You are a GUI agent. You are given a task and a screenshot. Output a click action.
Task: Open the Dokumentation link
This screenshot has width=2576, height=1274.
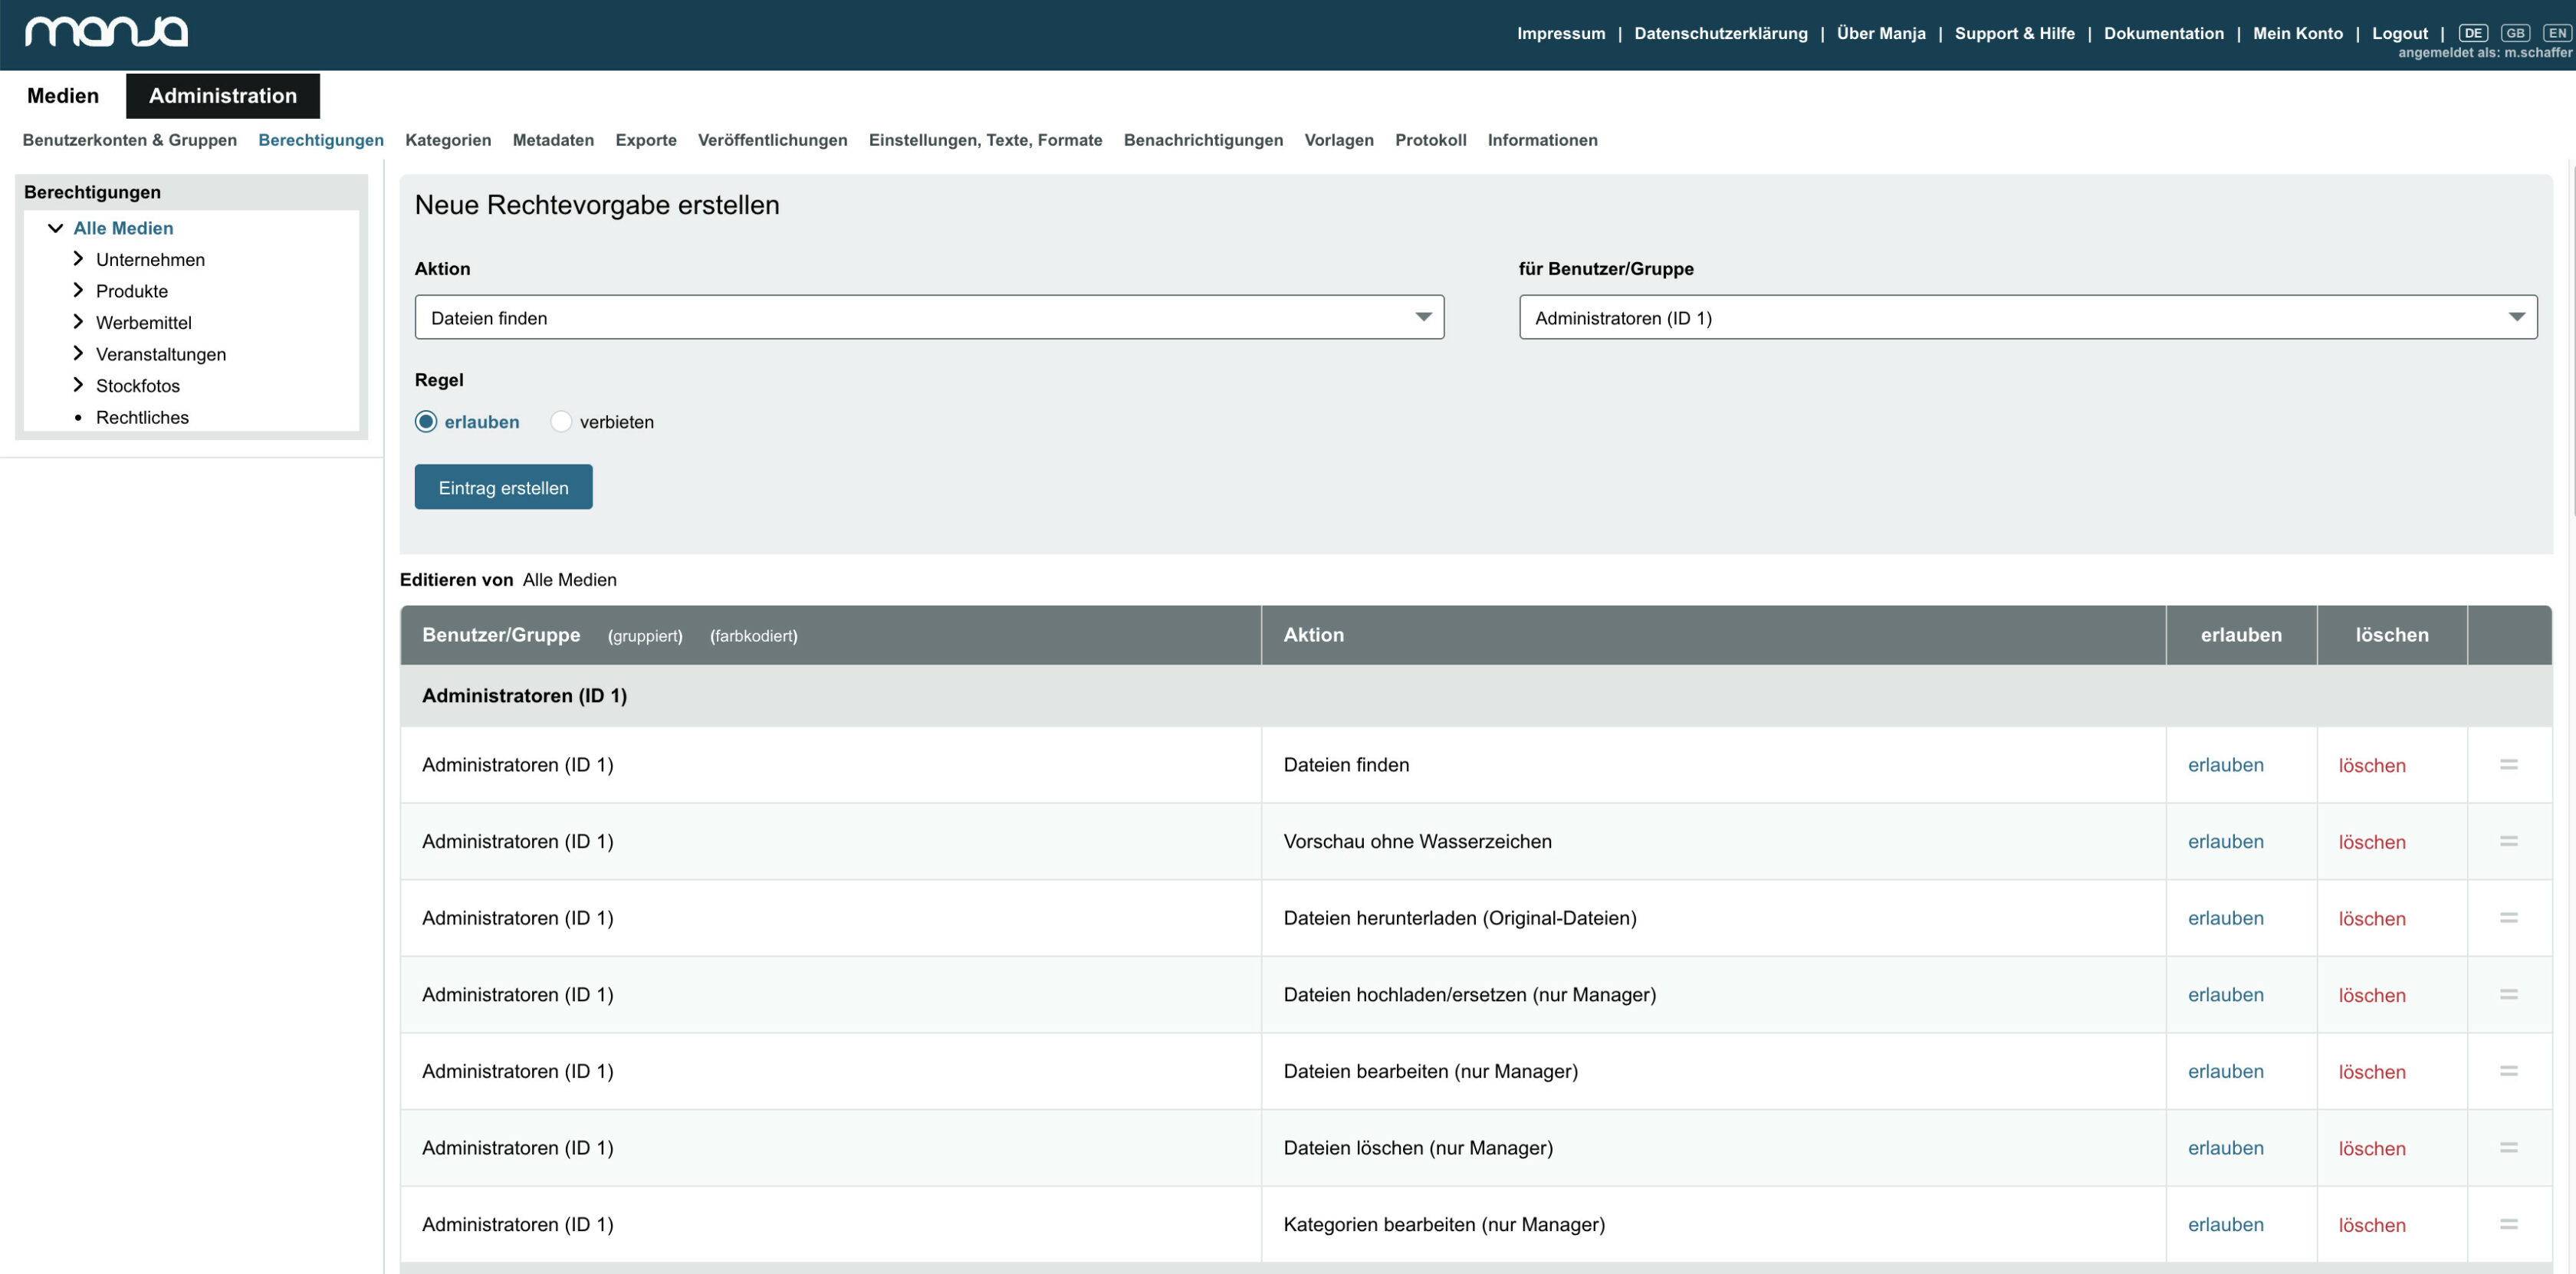[2163, 33]
